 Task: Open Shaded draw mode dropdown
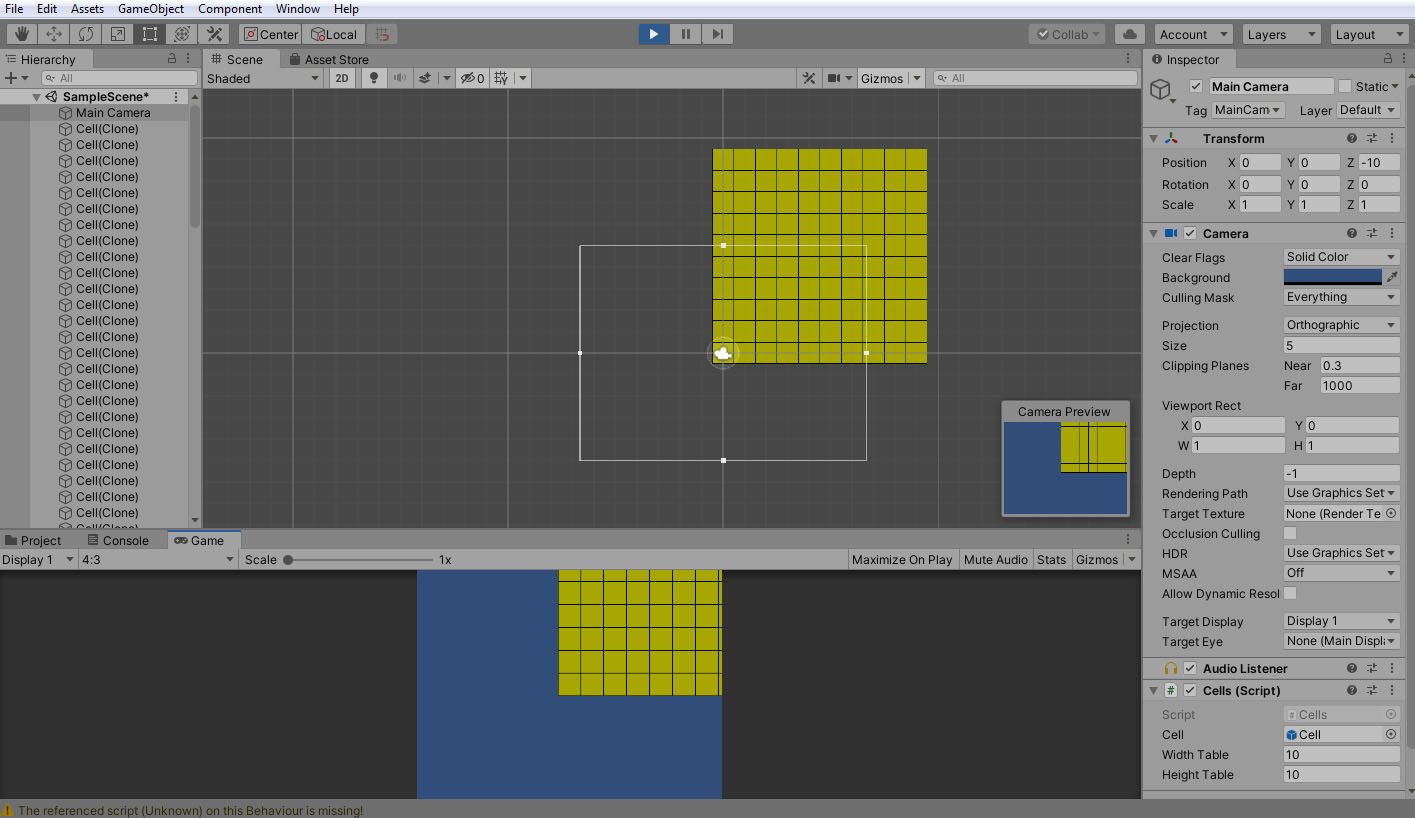[263, 78]
